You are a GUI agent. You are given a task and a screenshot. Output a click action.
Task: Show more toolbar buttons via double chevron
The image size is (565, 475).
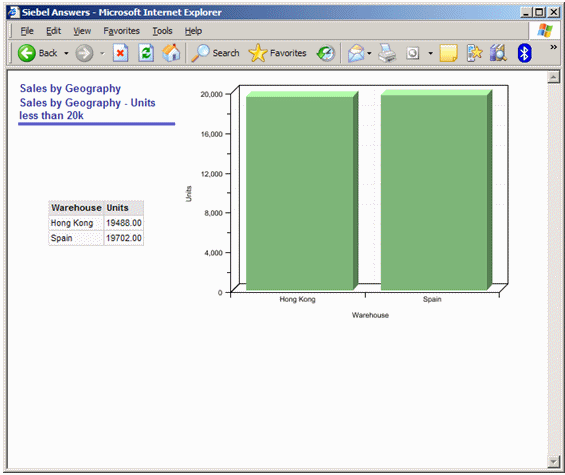pos(553,47)
